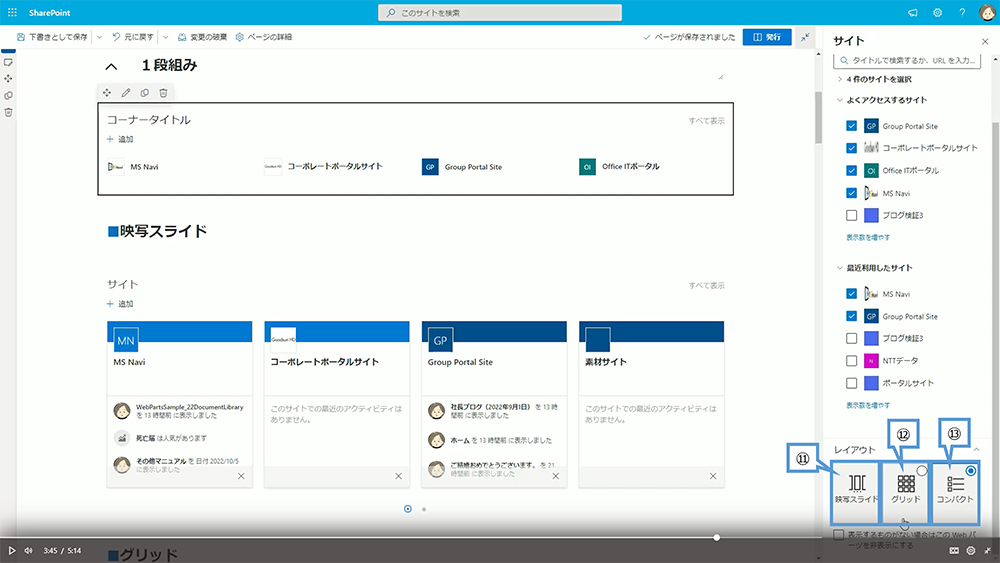Open the settings gear in the header
1000x563 pixels.
(x=938, y=12)
